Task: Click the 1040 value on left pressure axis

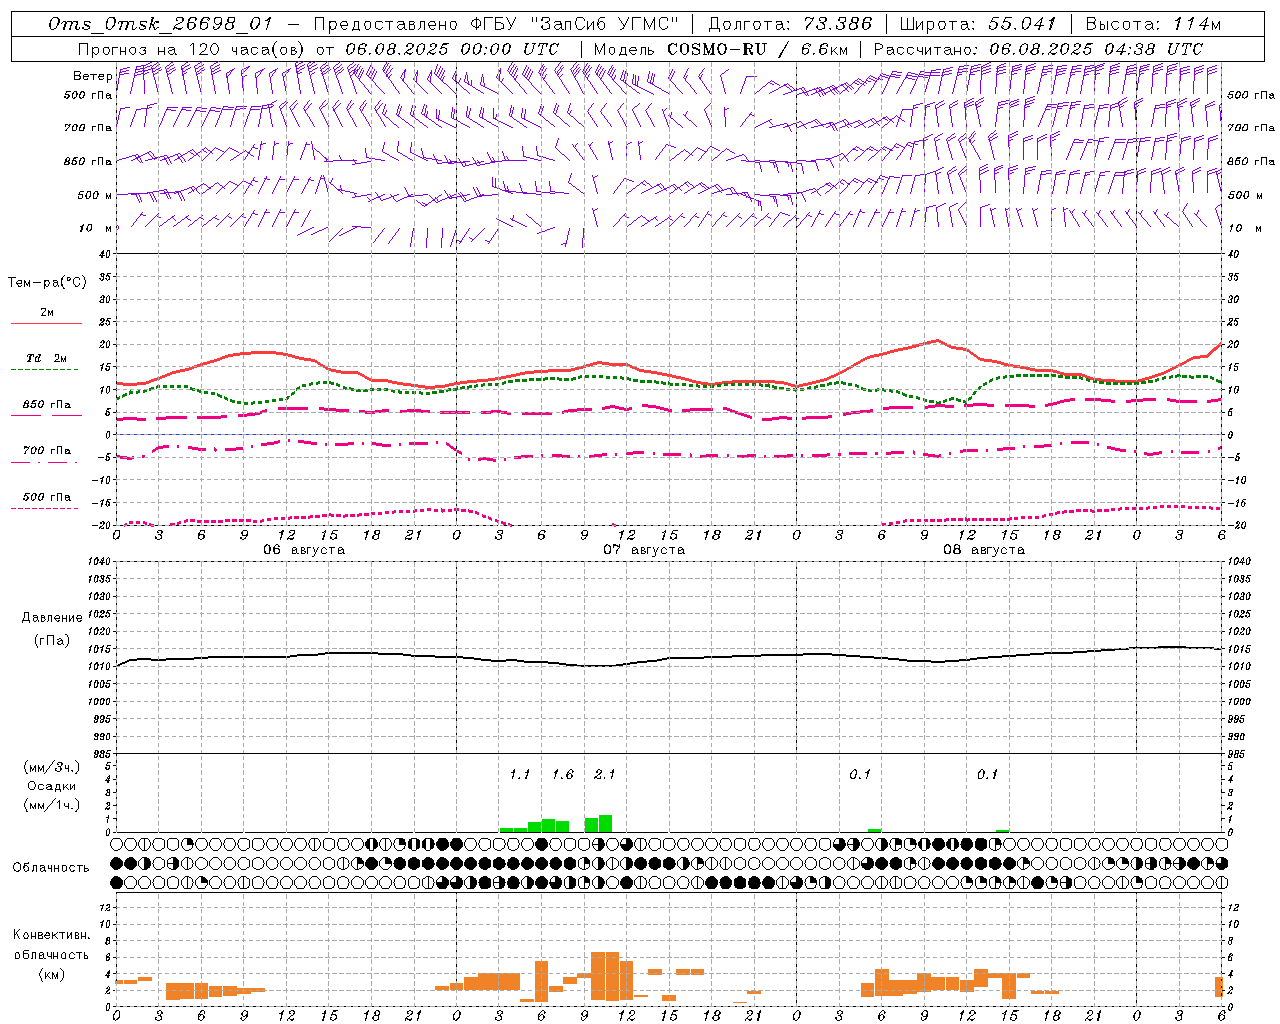Action: 101,562
